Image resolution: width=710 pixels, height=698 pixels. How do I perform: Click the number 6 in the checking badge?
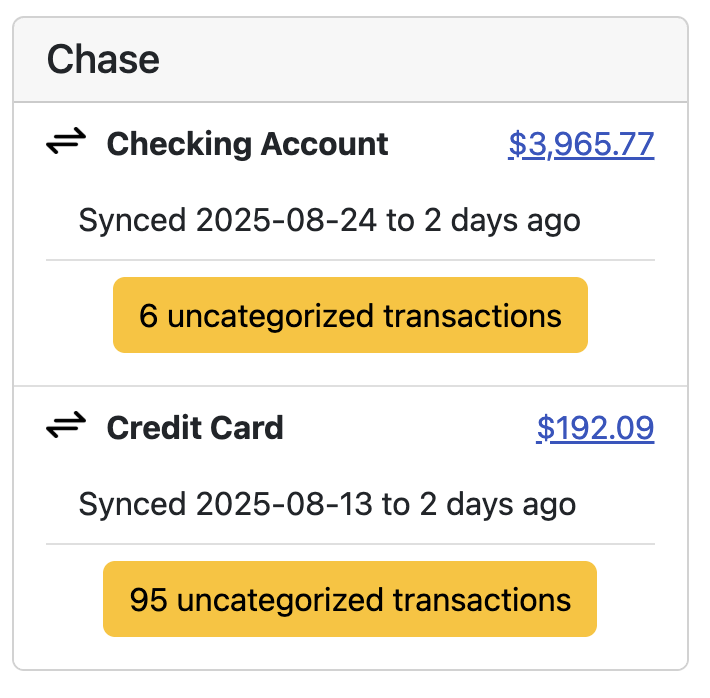point(149,317)
